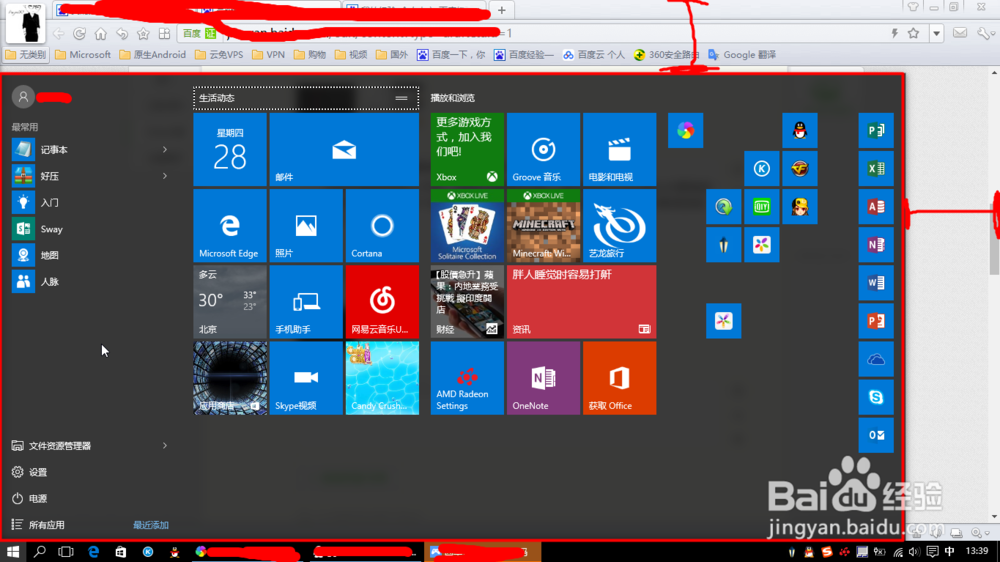Open the Skype tile in the right column
Screen dimensions: 1000x562
(876, 397)
